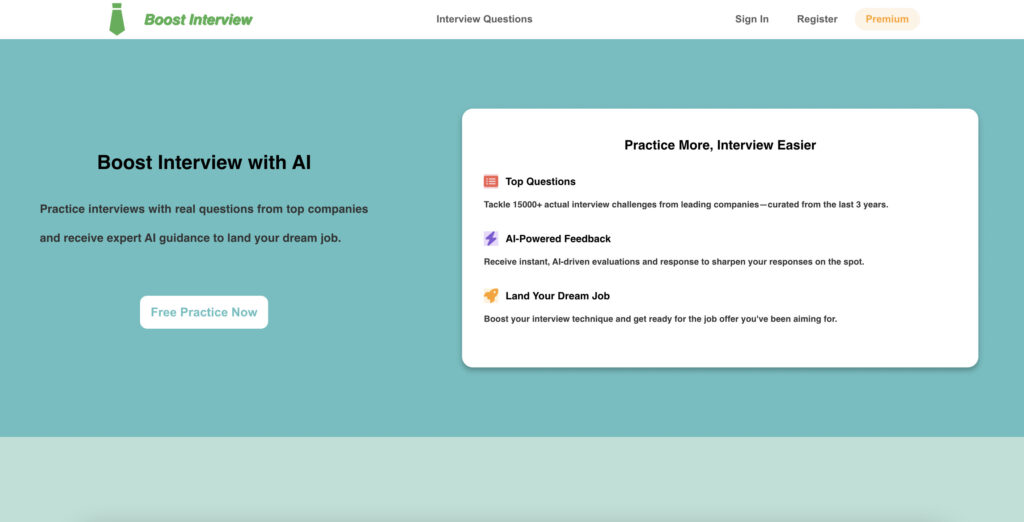
Task: Click the purple lightning bolt icon
Action: point(490,238)
